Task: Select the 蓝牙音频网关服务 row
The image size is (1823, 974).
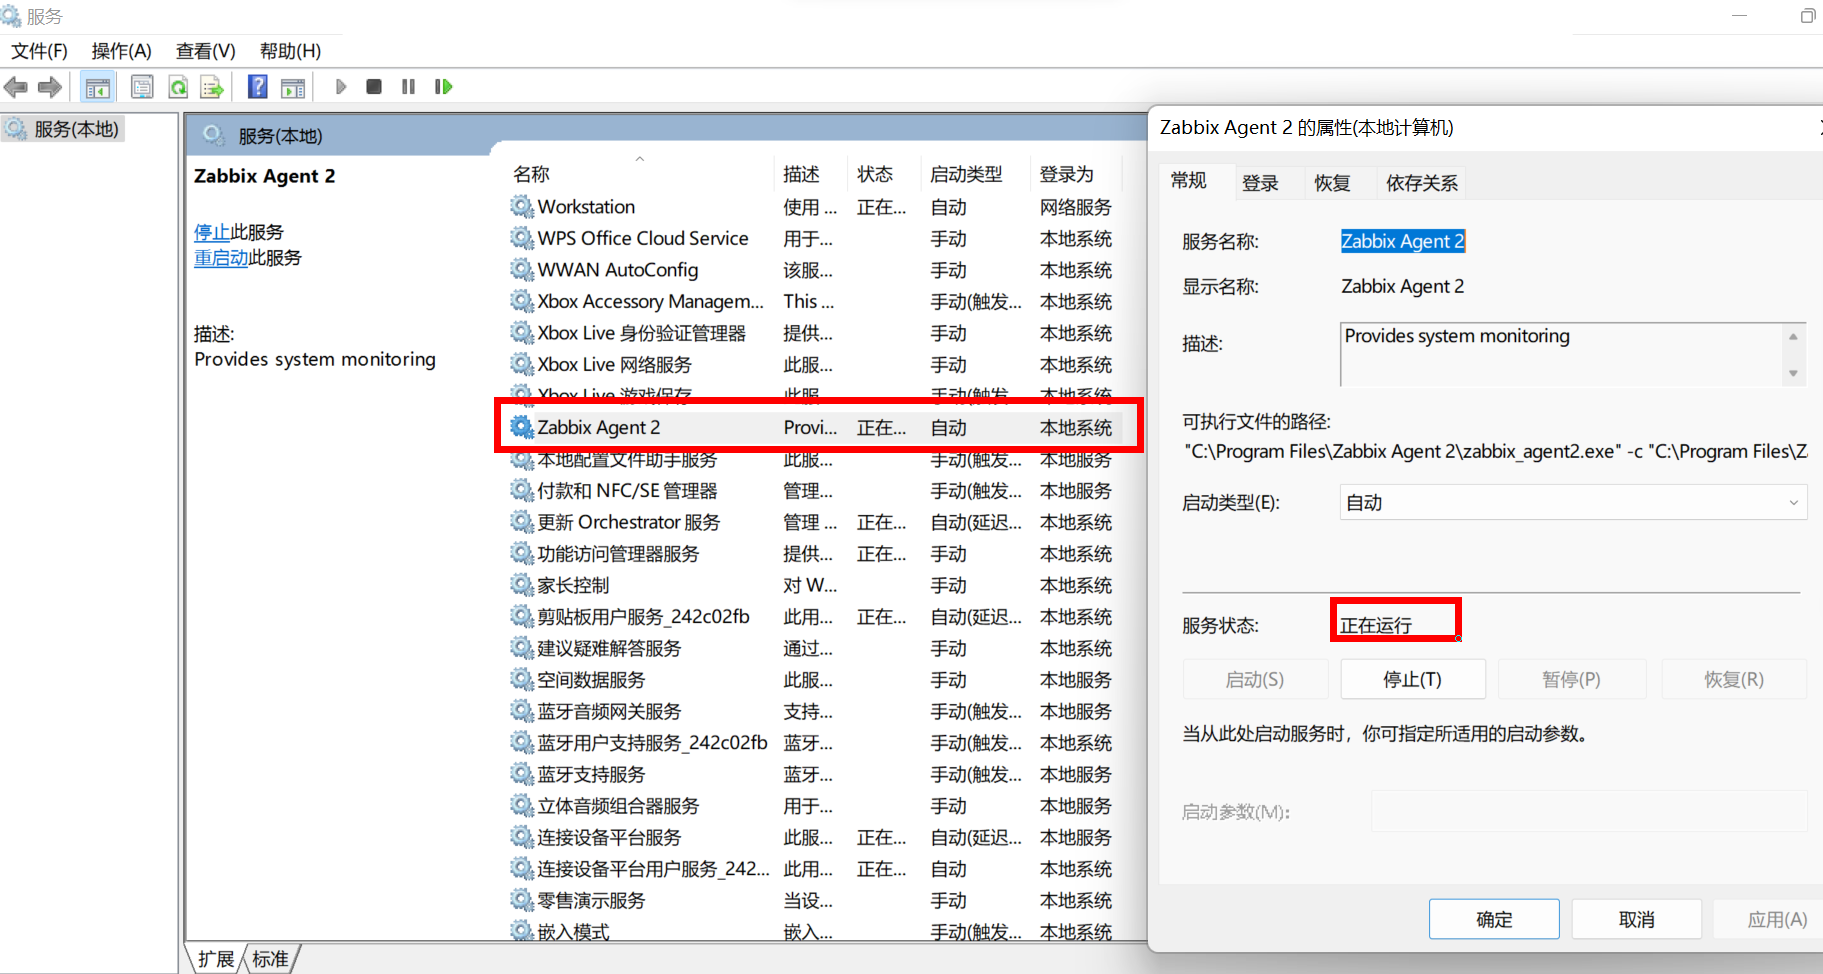Action: tap(814, 711)
